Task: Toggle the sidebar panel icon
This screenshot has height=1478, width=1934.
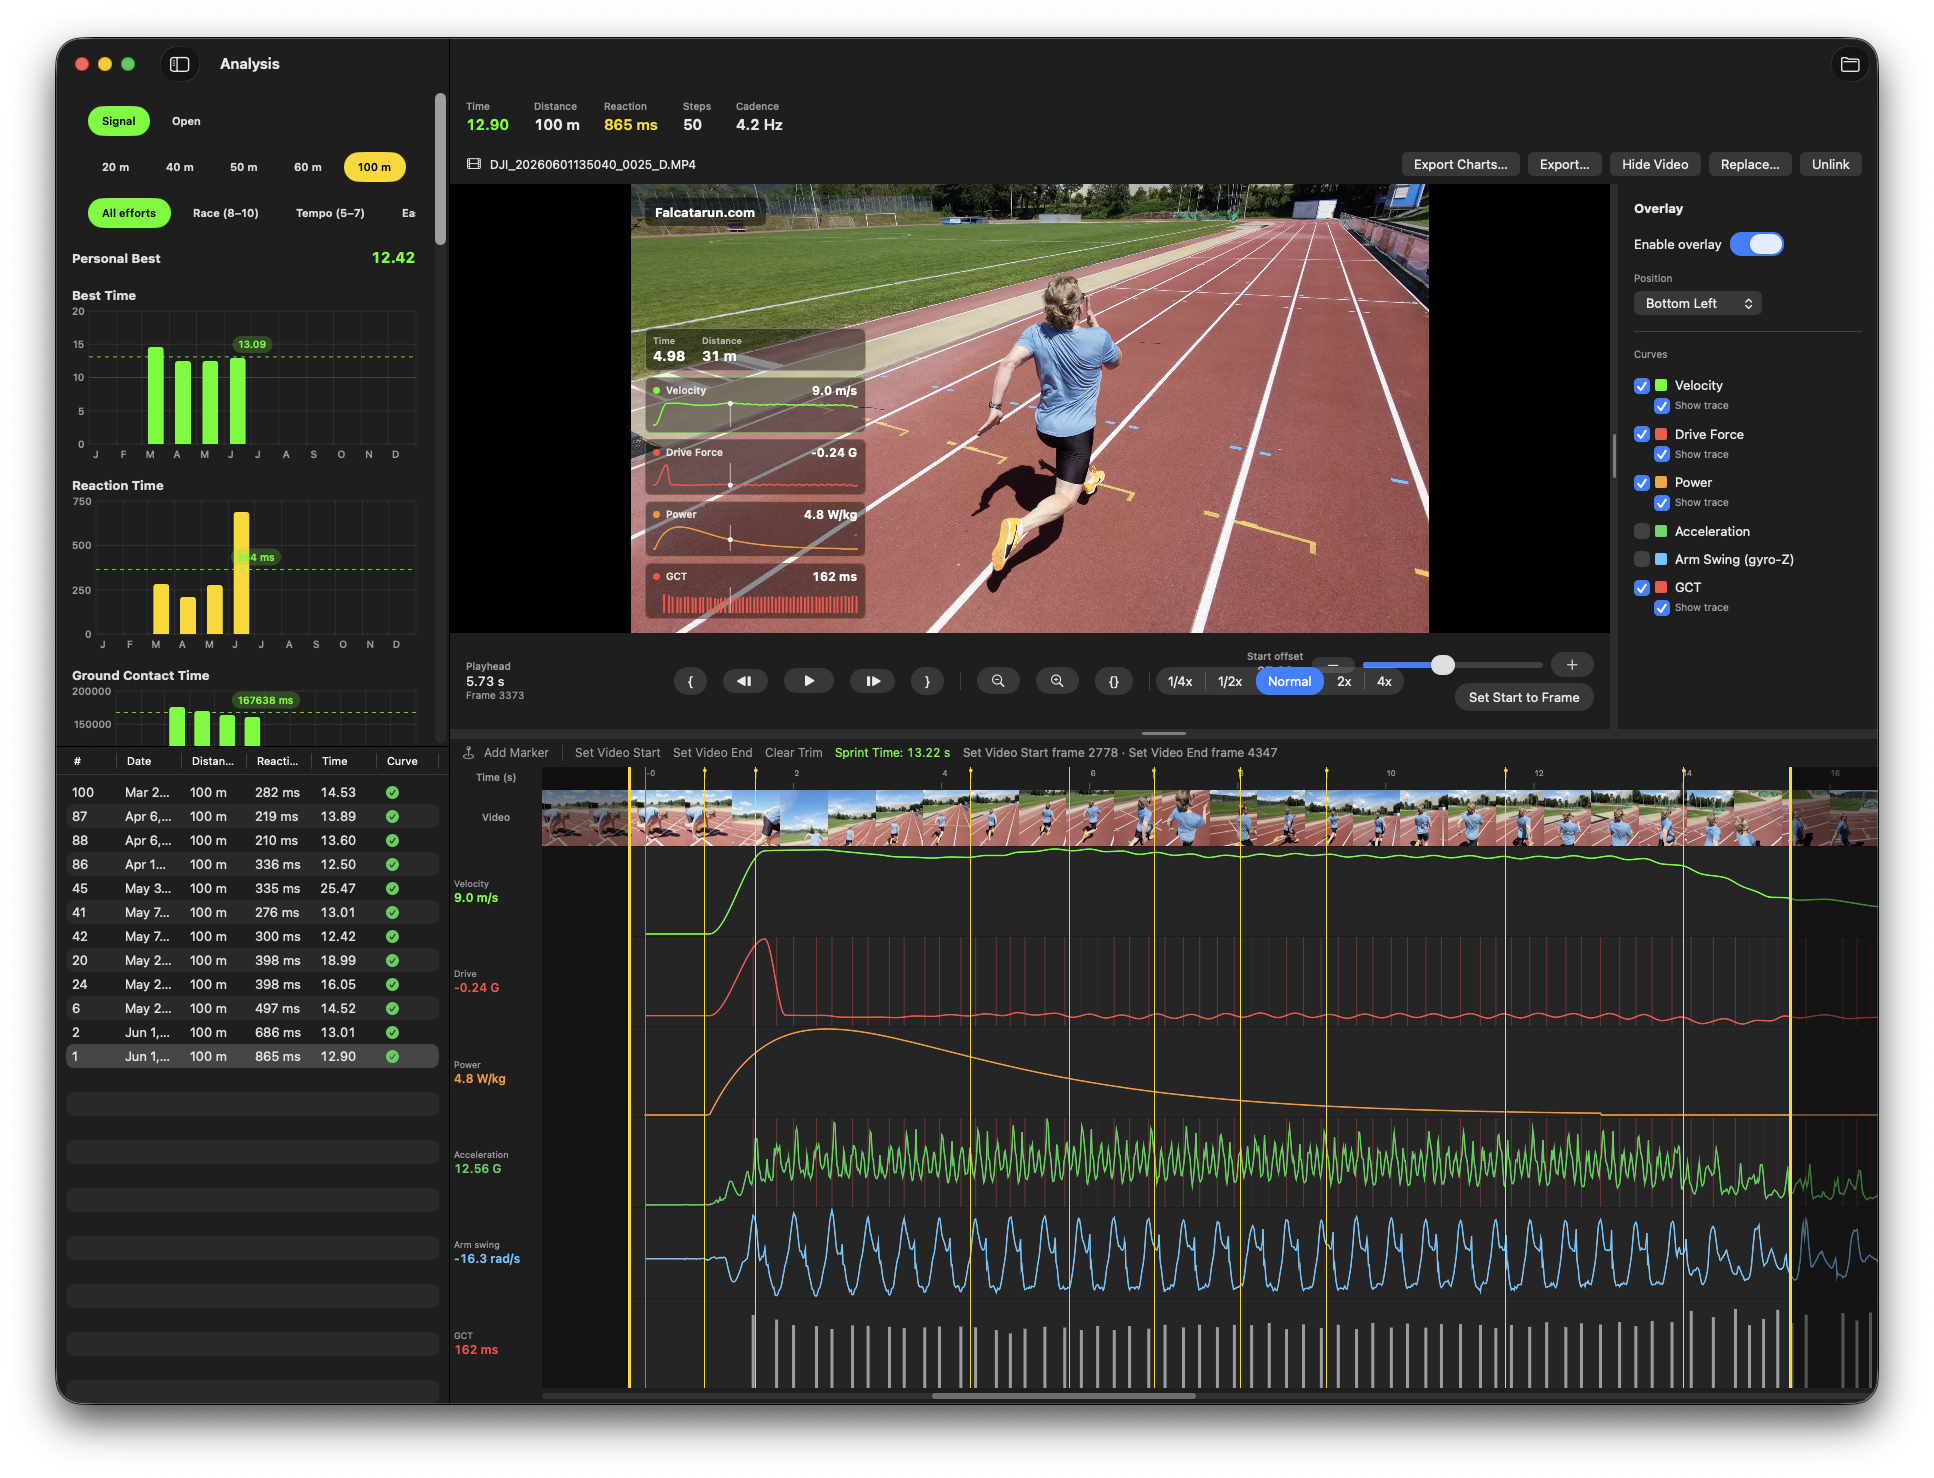Action: coord(180,64)
